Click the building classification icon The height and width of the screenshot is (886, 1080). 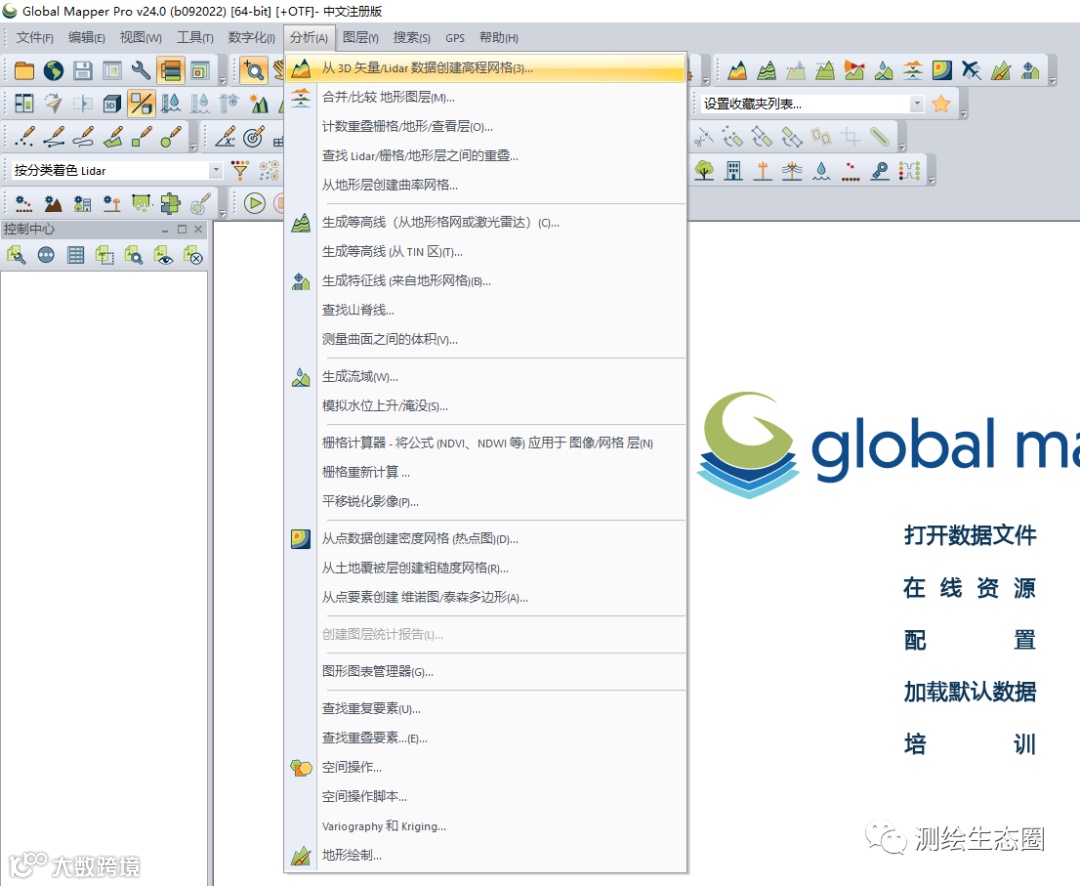click(734, 169)
